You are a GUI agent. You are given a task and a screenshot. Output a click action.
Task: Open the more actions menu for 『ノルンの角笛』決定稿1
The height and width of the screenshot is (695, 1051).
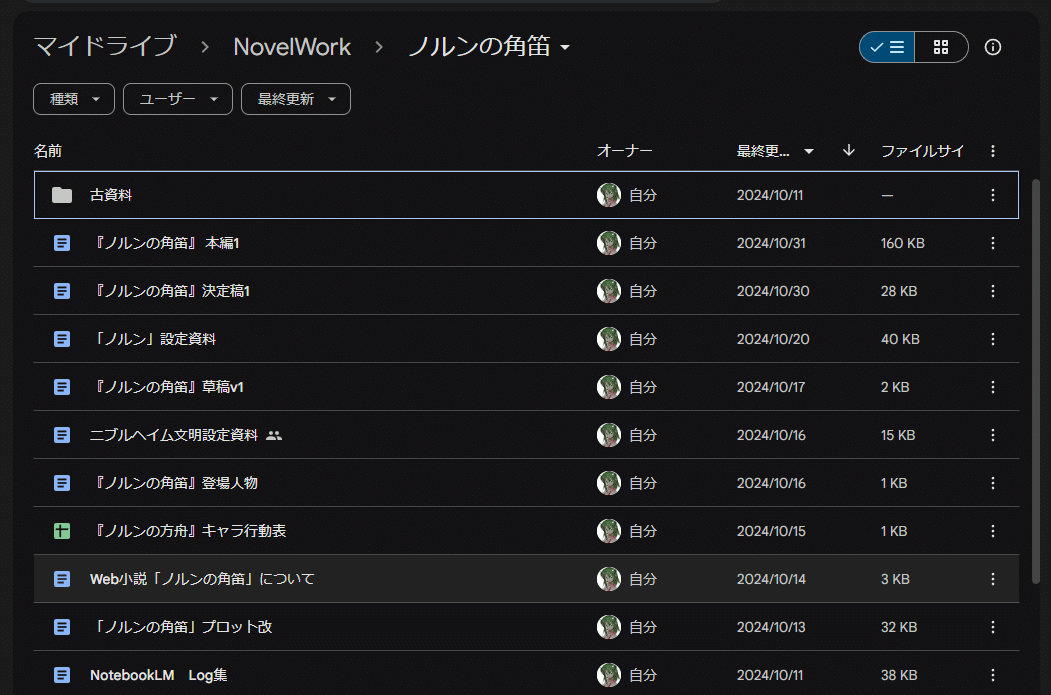(x=992, y=291)
